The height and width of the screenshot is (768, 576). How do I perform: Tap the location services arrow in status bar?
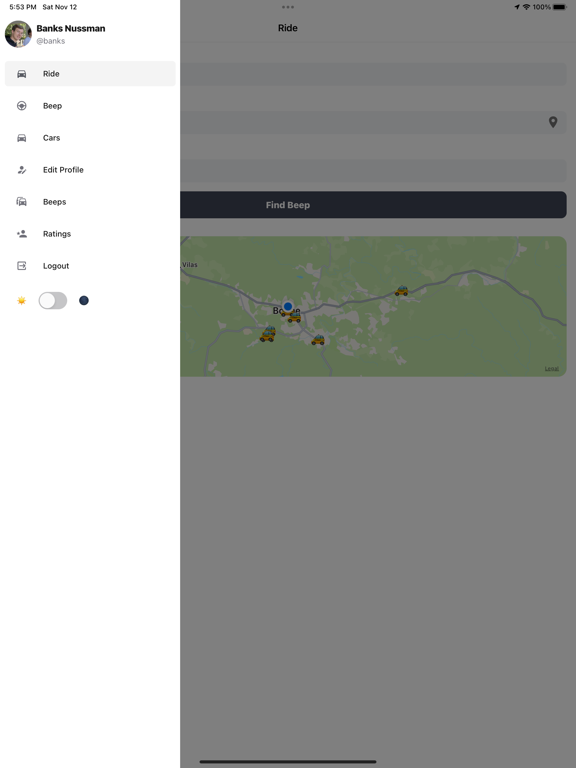517,7
